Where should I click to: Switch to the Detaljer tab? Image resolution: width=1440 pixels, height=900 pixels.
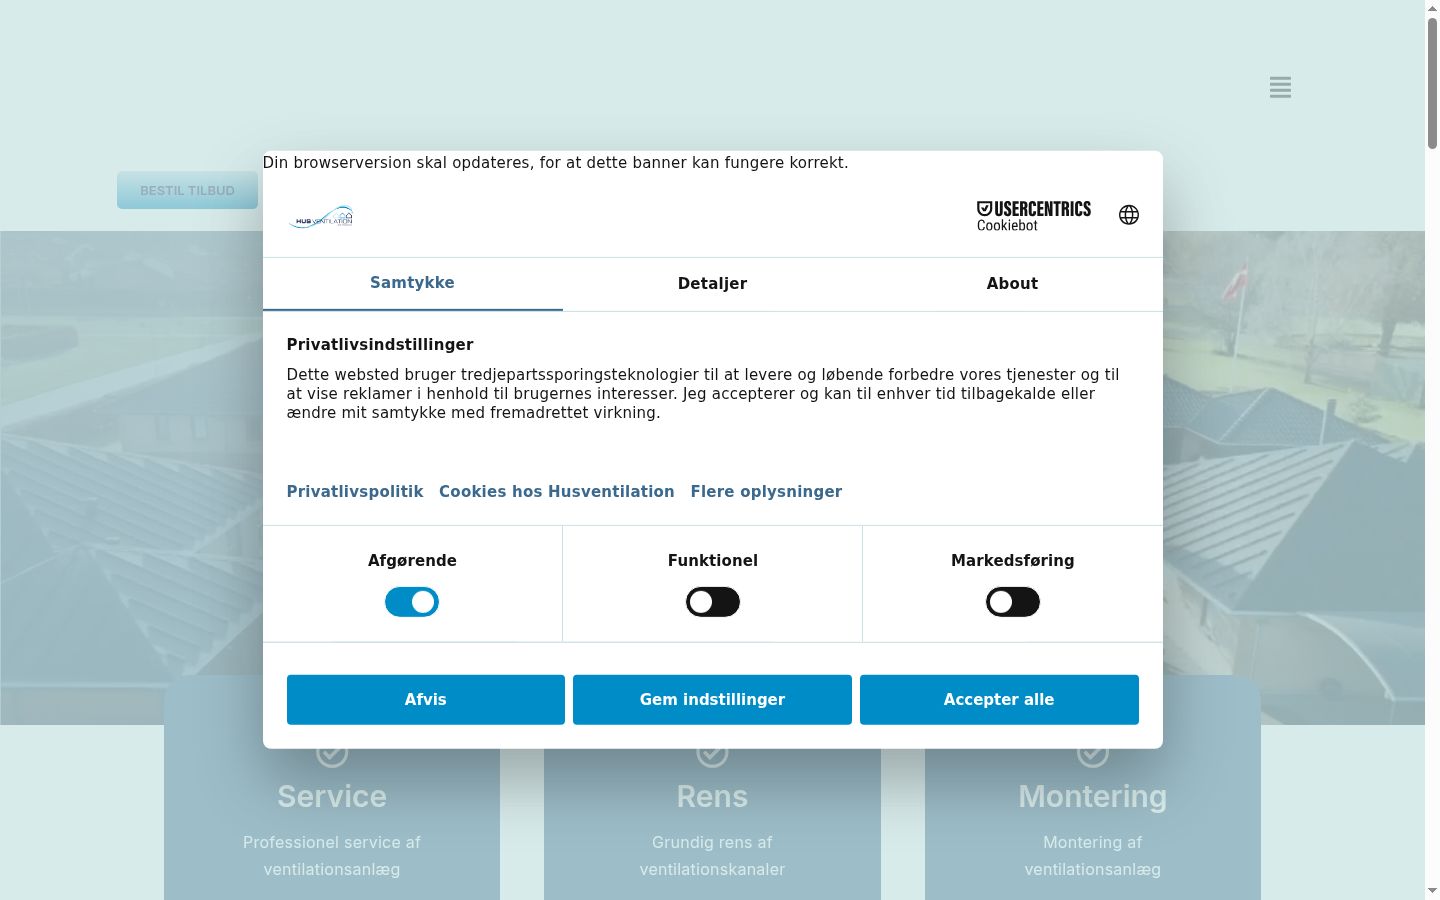(712, 284)
